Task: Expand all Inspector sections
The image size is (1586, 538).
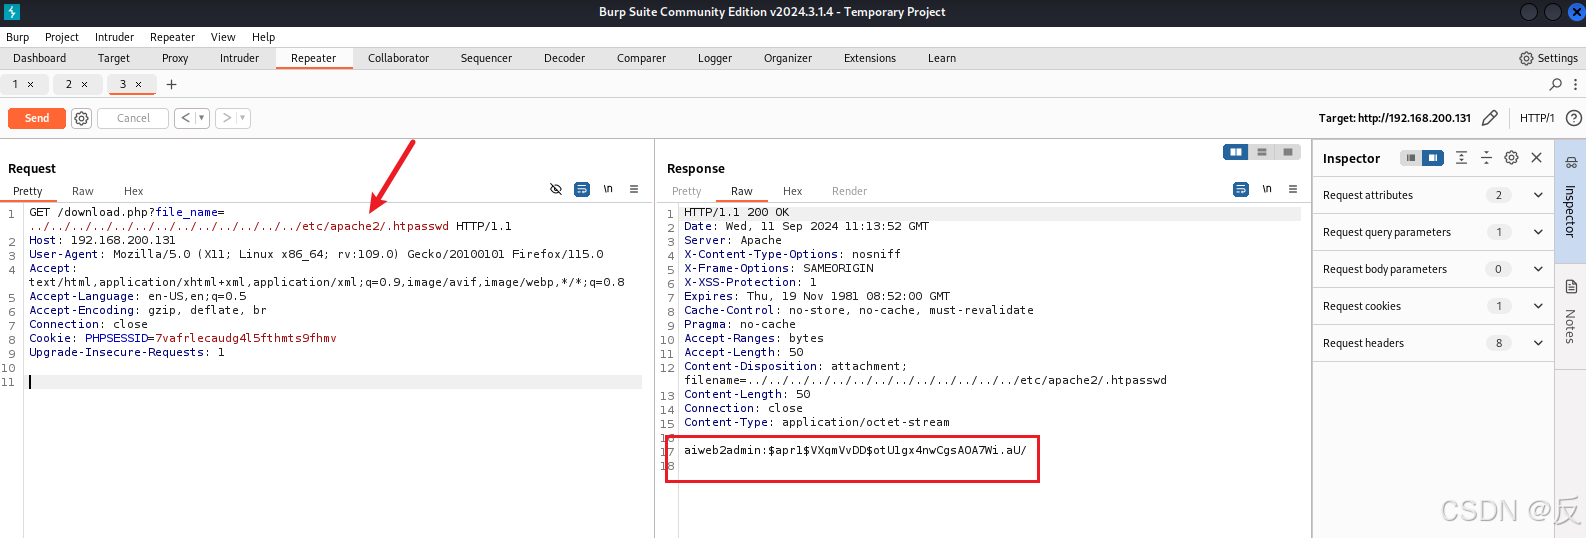Action: tap(1461, 158)
